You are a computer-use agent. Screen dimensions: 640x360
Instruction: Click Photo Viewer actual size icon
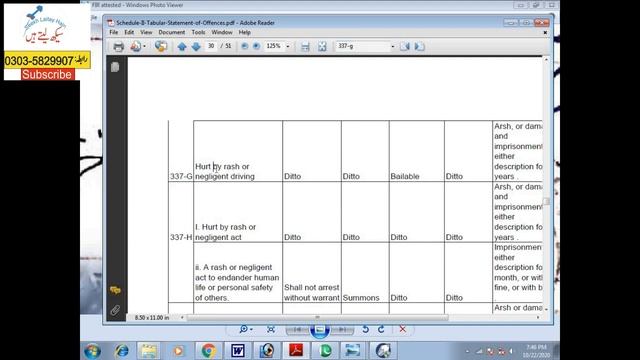click(x=271, y=329)
